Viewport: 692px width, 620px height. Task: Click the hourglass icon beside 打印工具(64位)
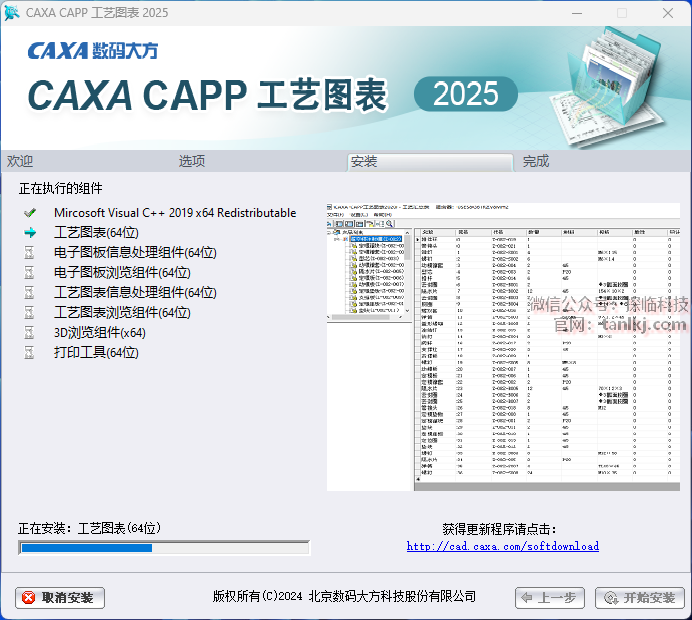click(30, 353)
